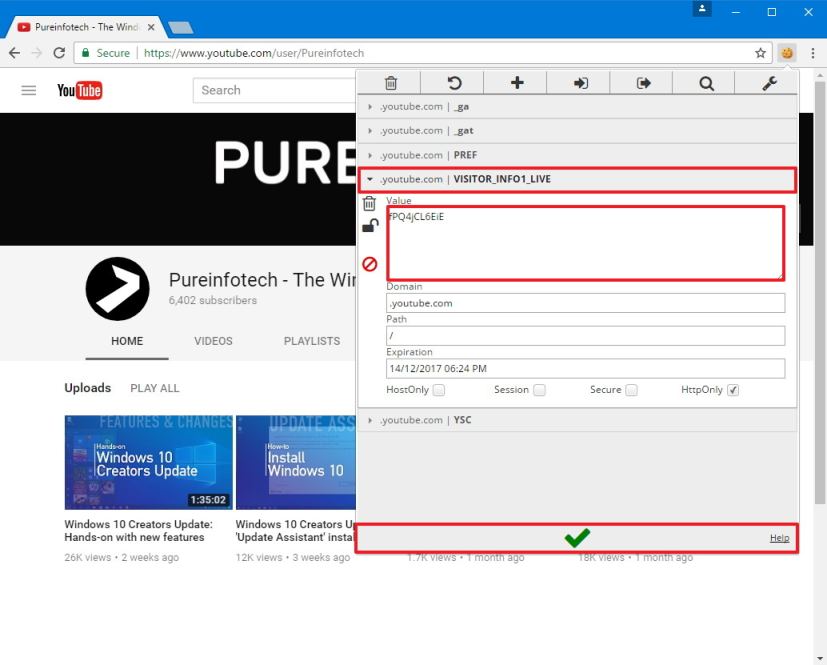Enable the Session checkbox

coord(539,390)
